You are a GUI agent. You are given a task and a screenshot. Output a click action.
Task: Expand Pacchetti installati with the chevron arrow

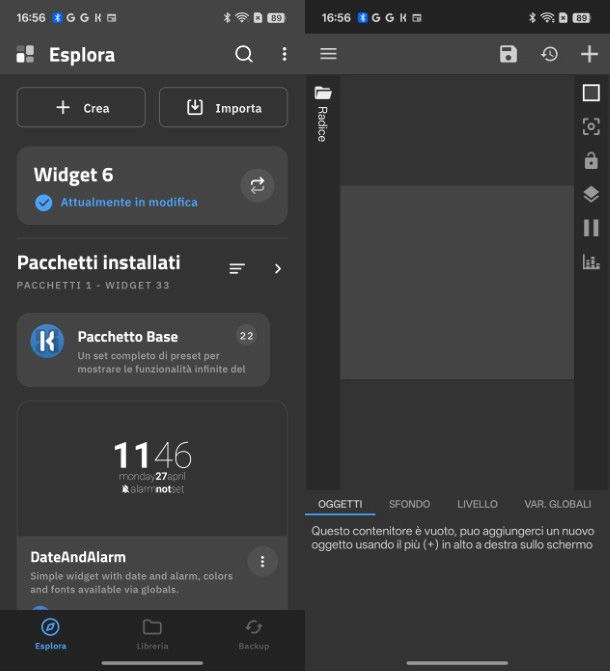click(x=277, y=268)
